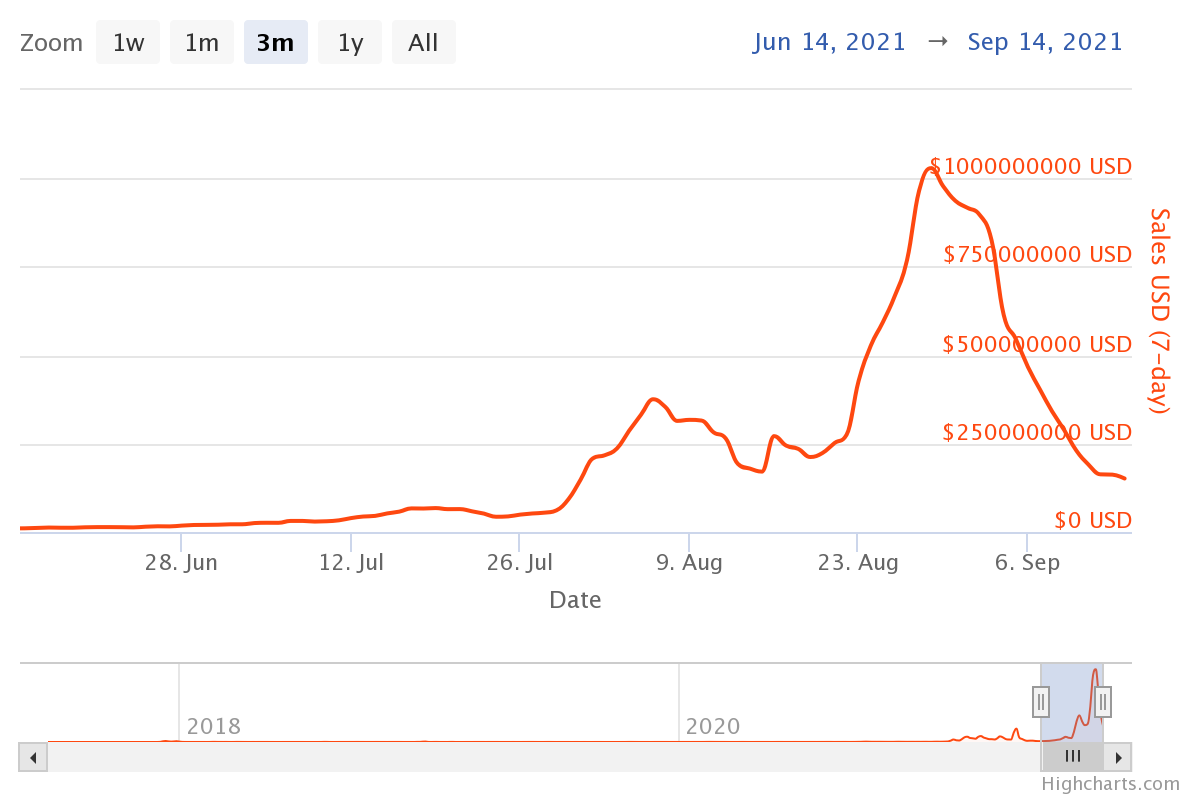Set zoom range to 1w
This screenshot has height=800, width=1200.
click(128, 43)
